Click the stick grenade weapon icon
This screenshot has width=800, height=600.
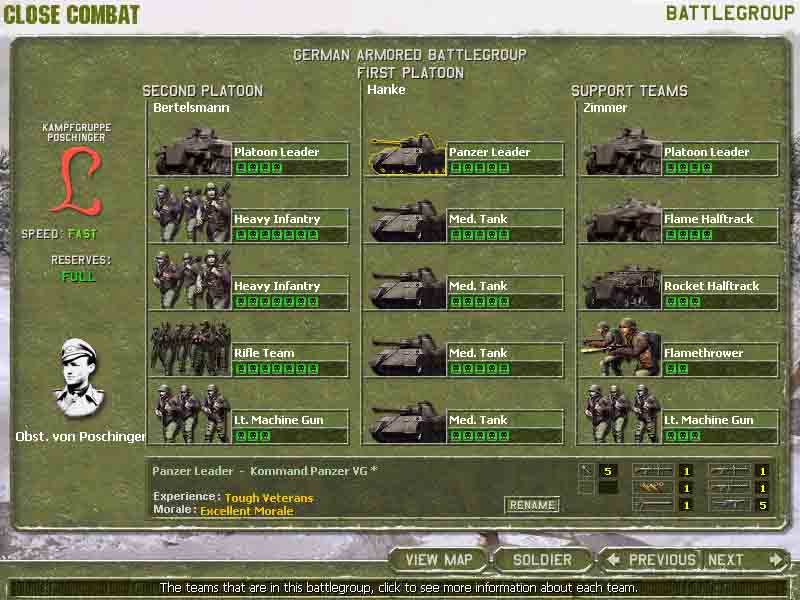(586, 470)
